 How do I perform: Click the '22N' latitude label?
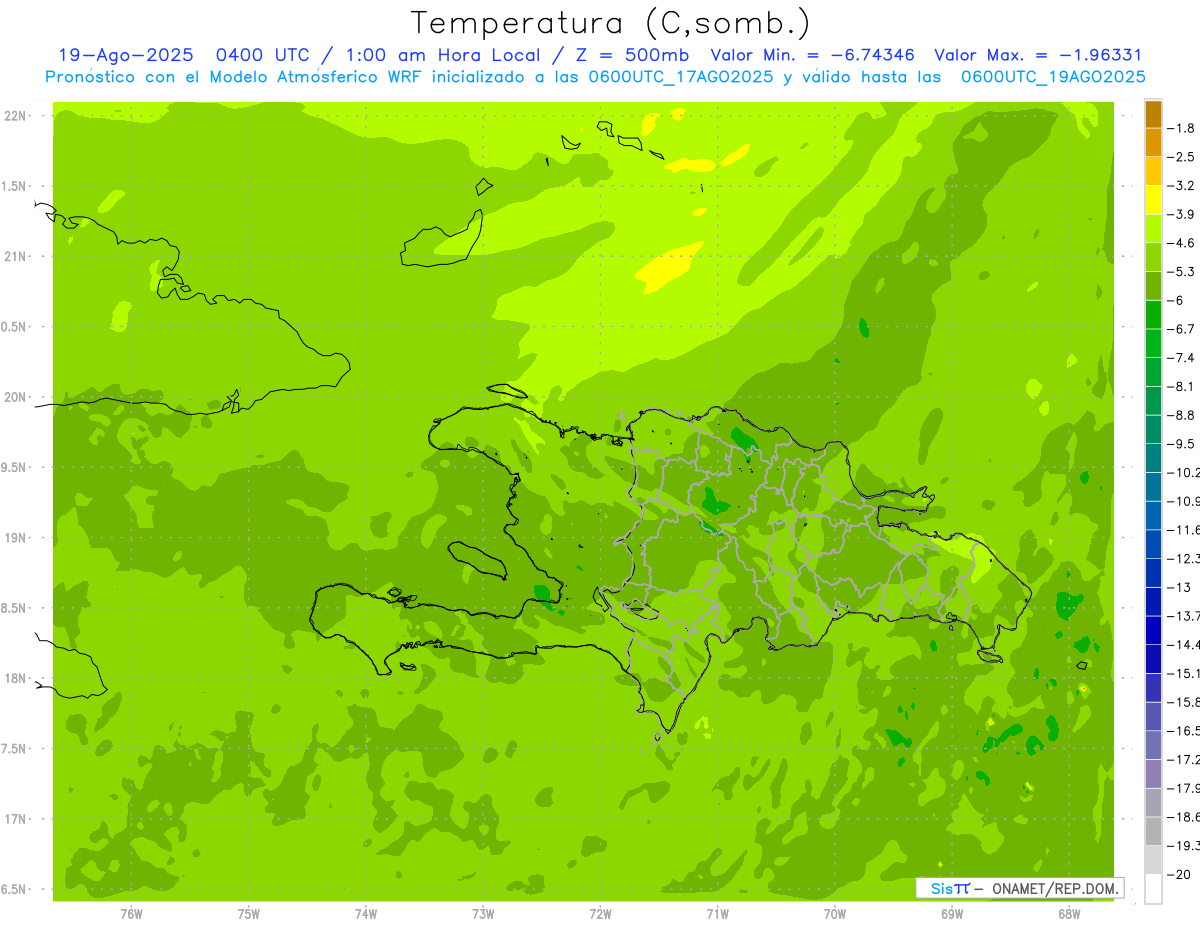point(15,116)
